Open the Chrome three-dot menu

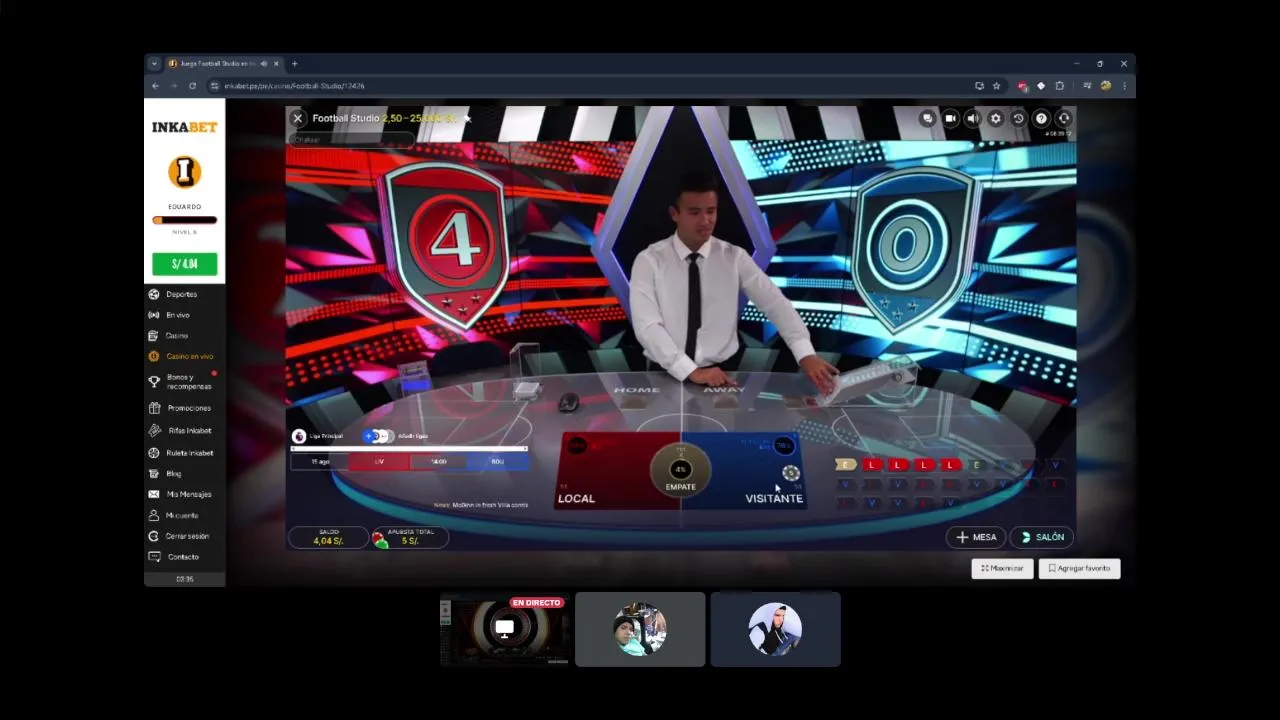1124,86
